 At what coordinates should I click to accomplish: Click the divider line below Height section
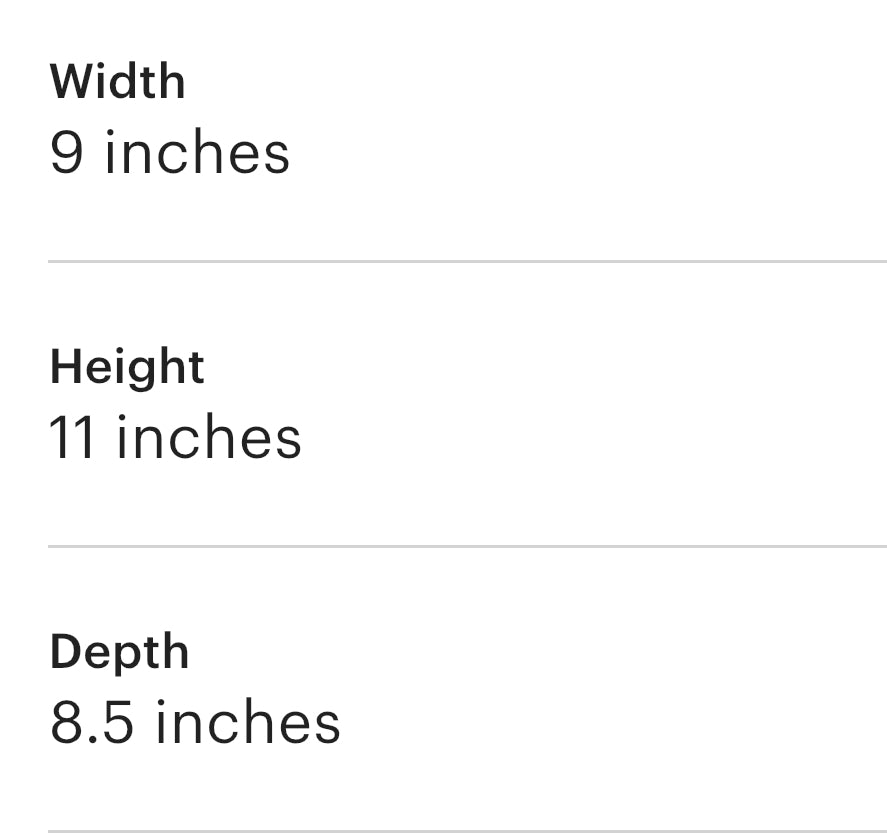click(x=467, y=546)
